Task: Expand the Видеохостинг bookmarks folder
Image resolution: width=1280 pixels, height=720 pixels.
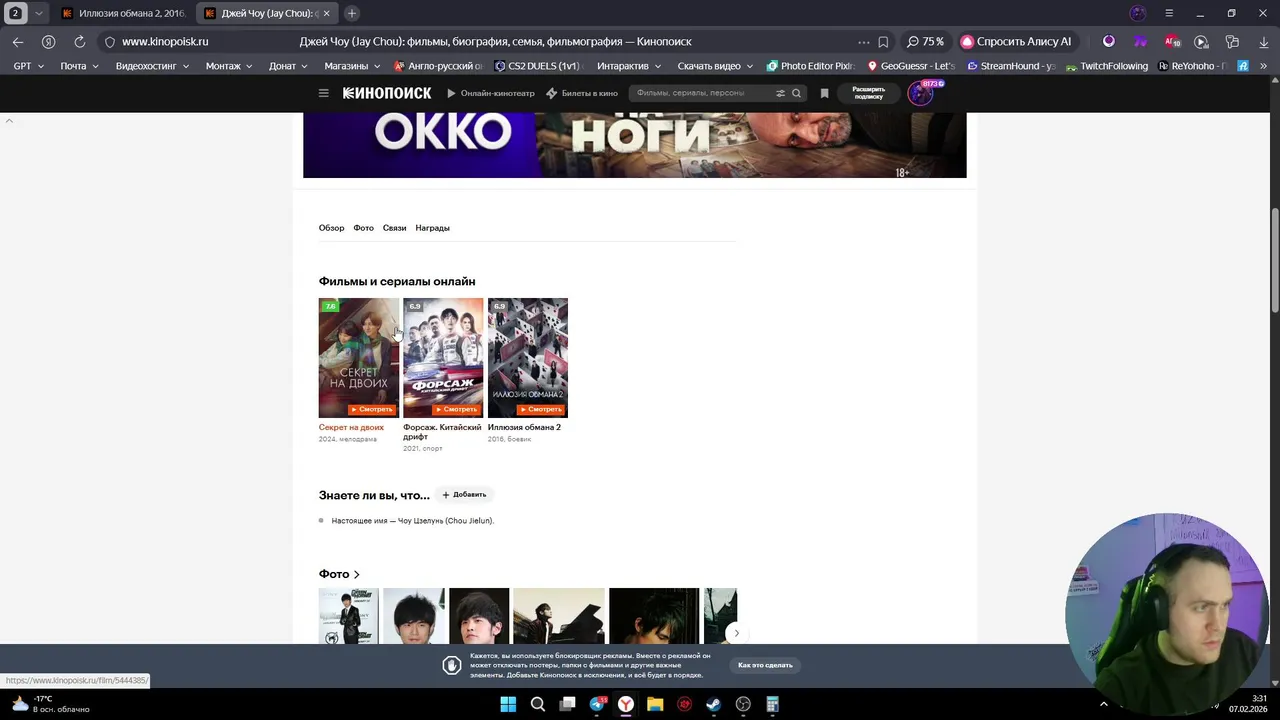Action: click(152, 66)
